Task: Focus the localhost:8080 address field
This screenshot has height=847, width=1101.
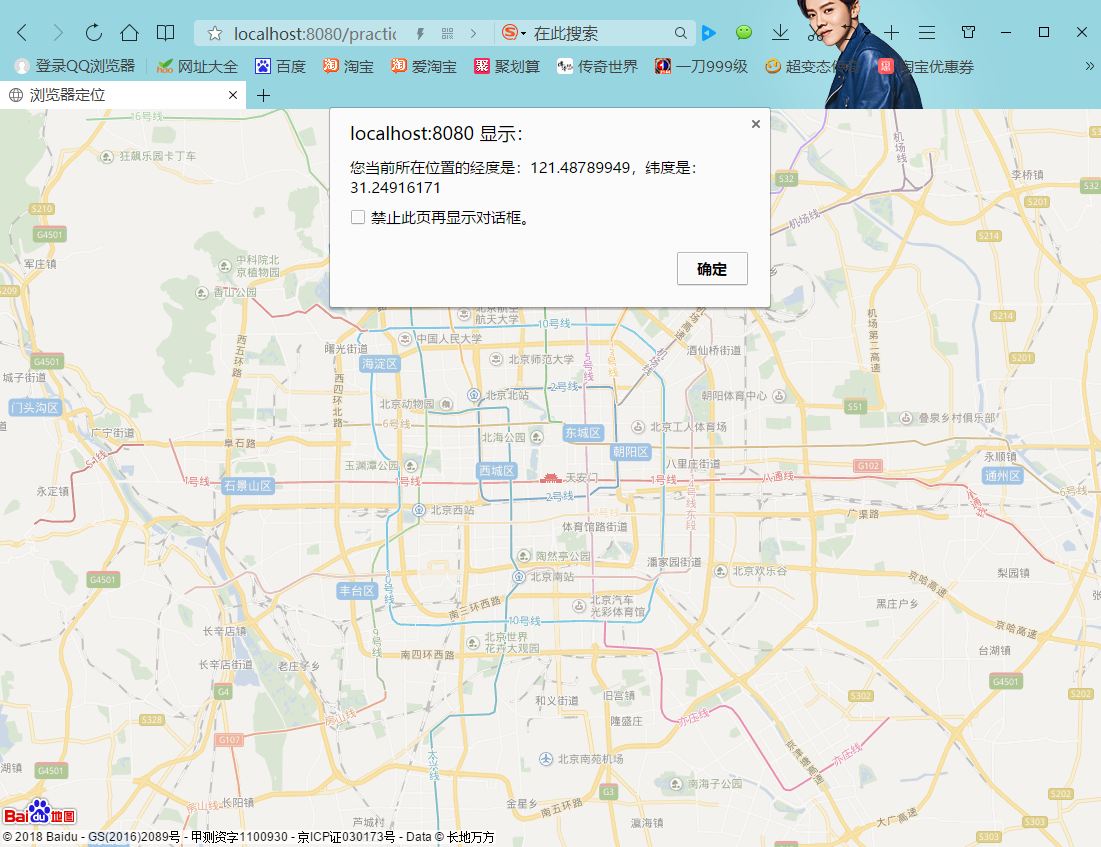Action: pyautogui.click(x=315, y=33)
